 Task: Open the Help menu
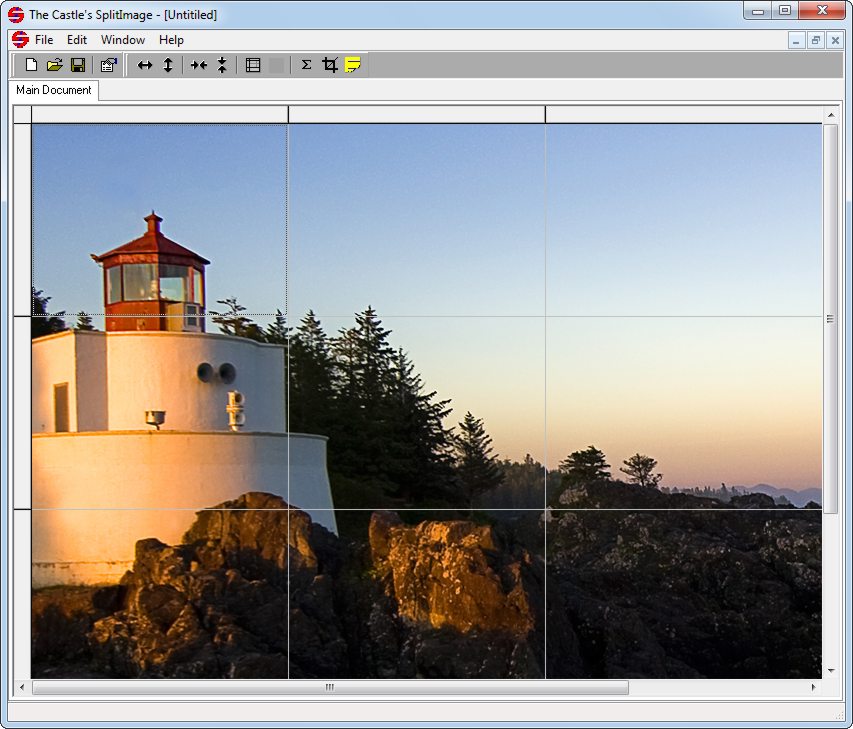point(171,40)
